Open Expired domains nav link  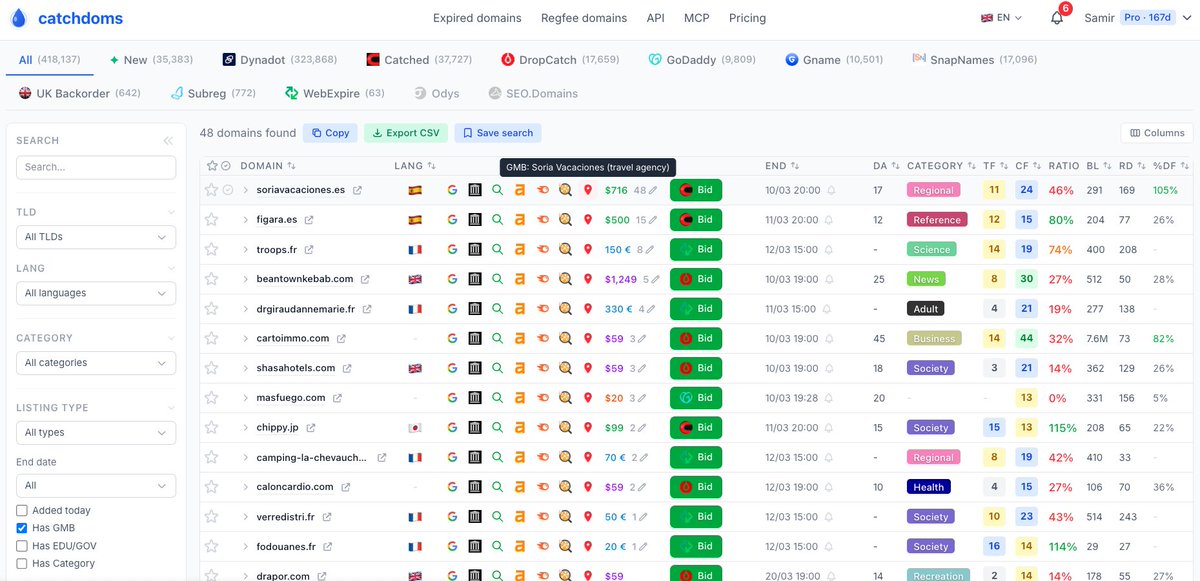pyautogui.click(x=477, y=18)
